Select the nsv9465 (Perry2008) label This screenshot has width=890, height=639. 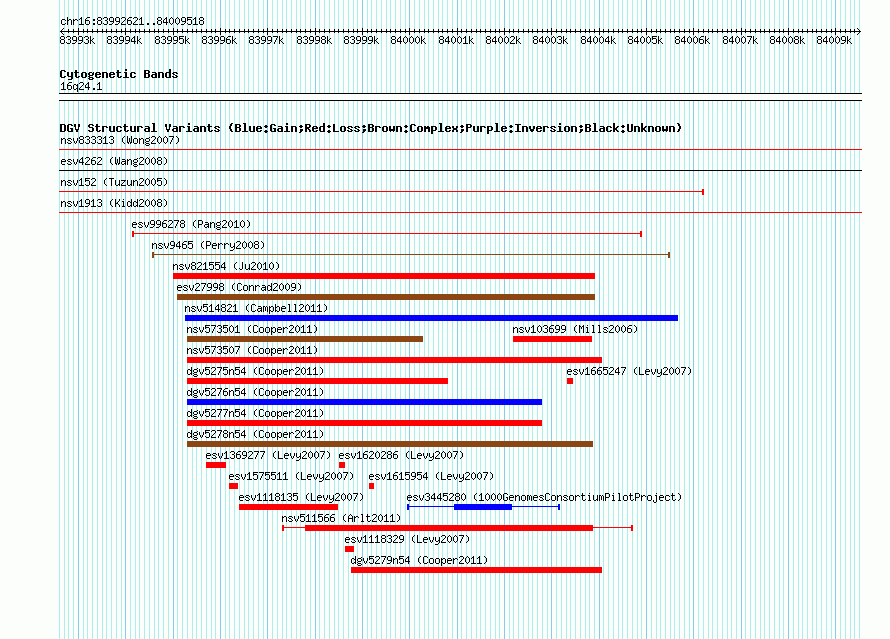(x=208, y=245)
